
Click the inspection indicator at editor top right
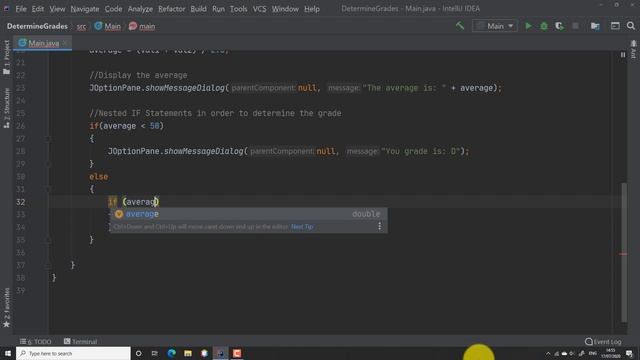(623, 55)
